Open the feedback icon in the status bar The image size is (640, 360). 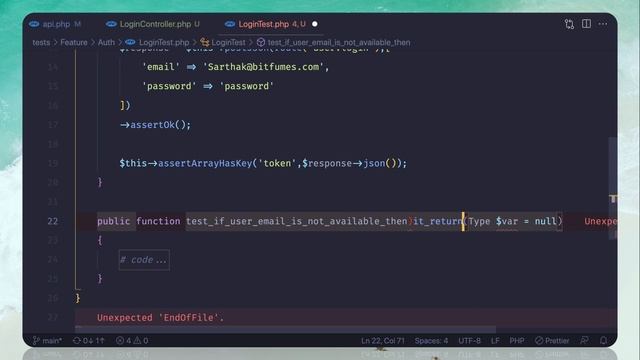click(584, 340)
